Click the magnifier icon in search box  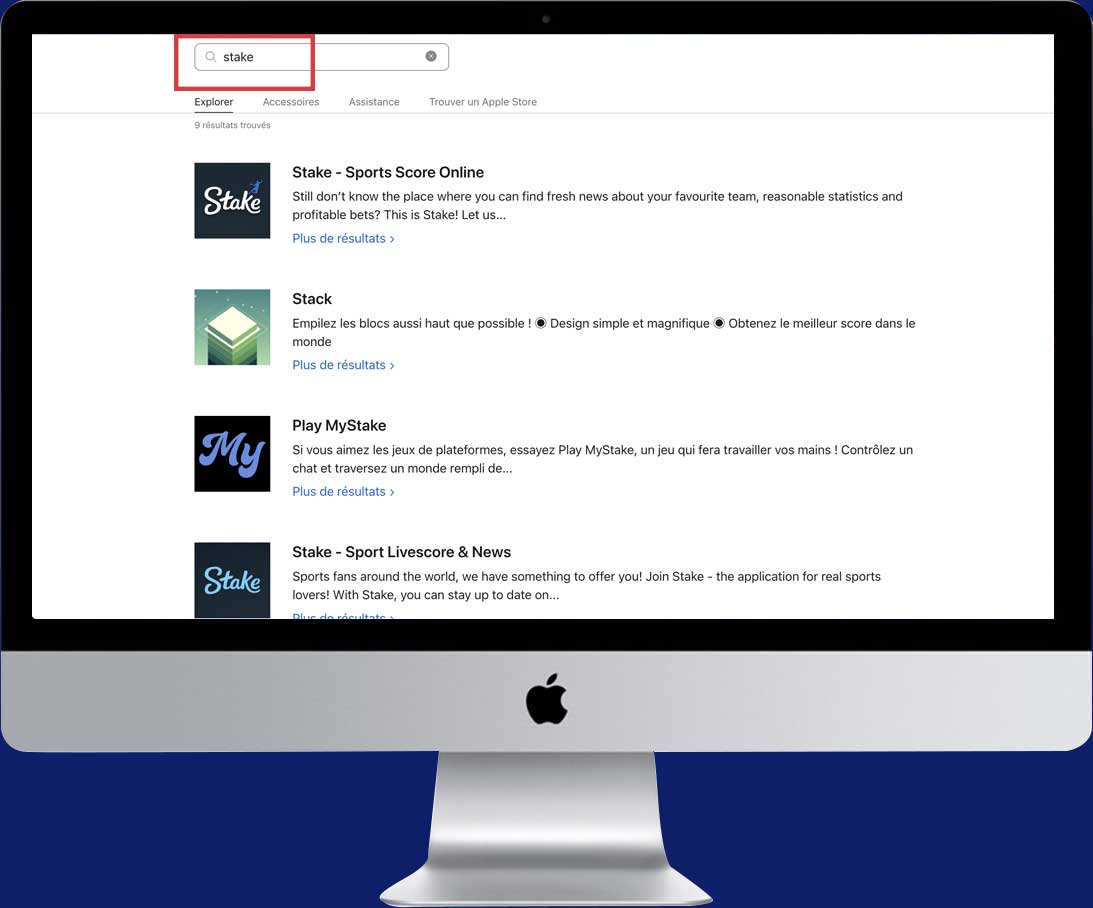[x=211, y=56]
